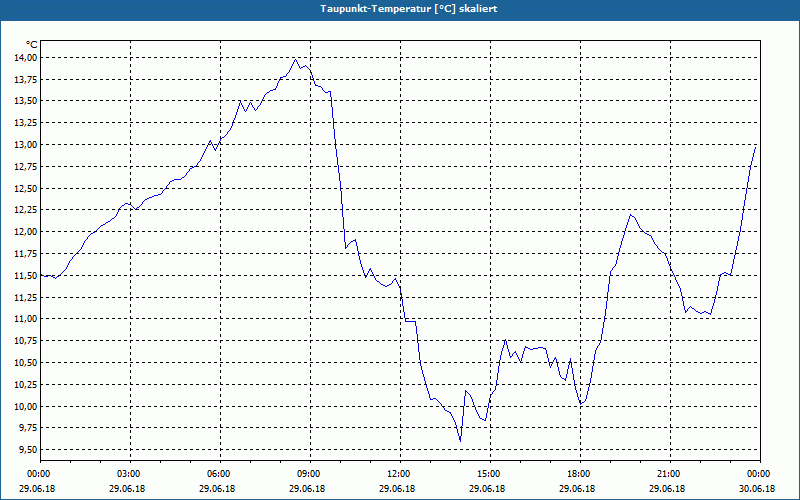This screenshot has width=800, height=500.
Task: Click the 11,25 y-axis label
Action: pos(26,297)
